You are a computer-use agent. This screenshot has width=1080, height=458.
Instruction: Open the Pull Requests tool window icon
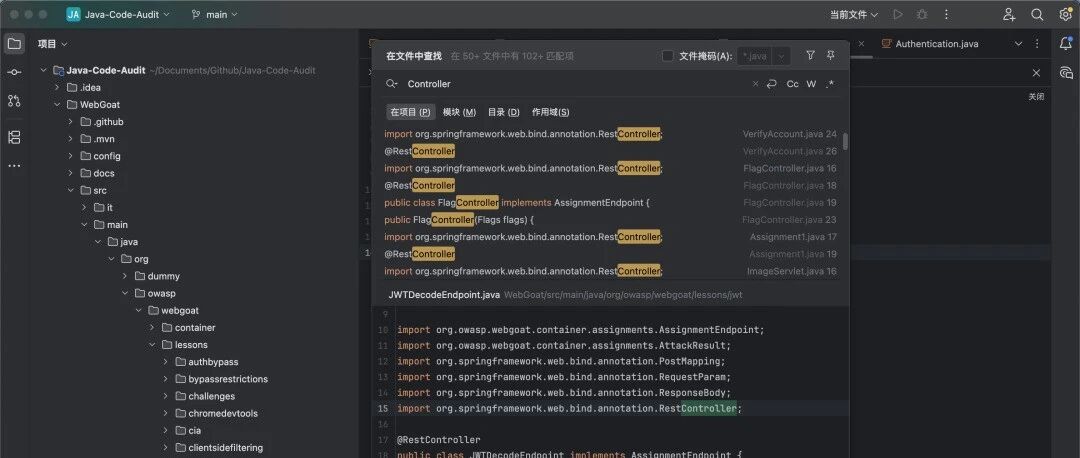pos(14,101)
